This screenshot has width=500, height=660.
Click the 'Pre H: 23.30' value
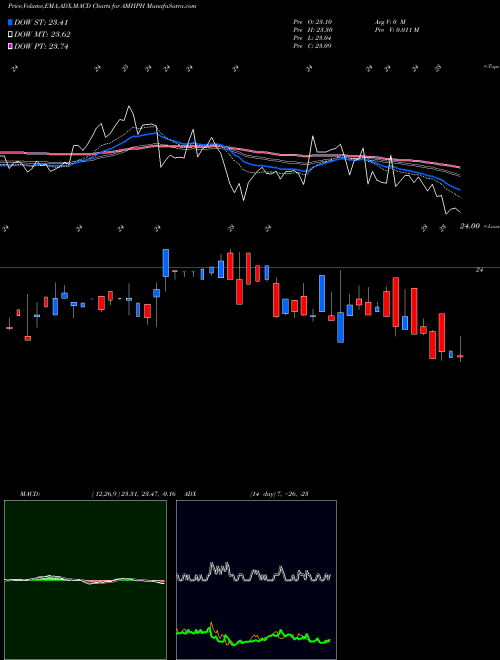point(313,30)
